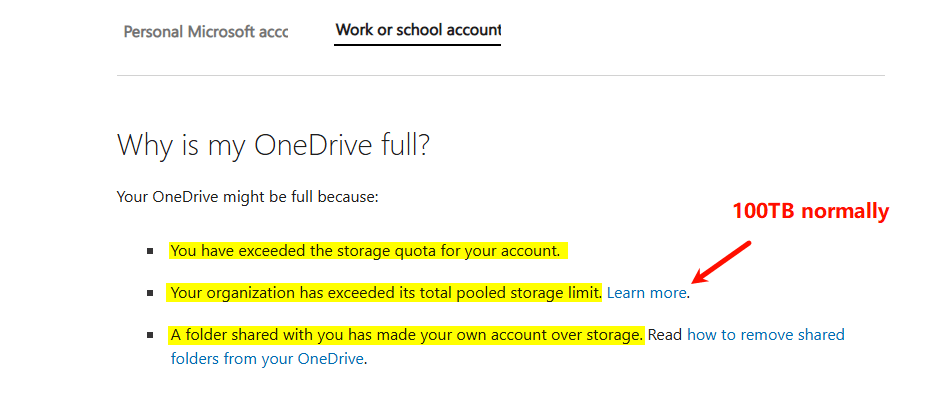This screenshot has width=941, height=407.
Task: Click the highlighted 'total pooled storage limit' sentence
Action: tap(385, 293)
